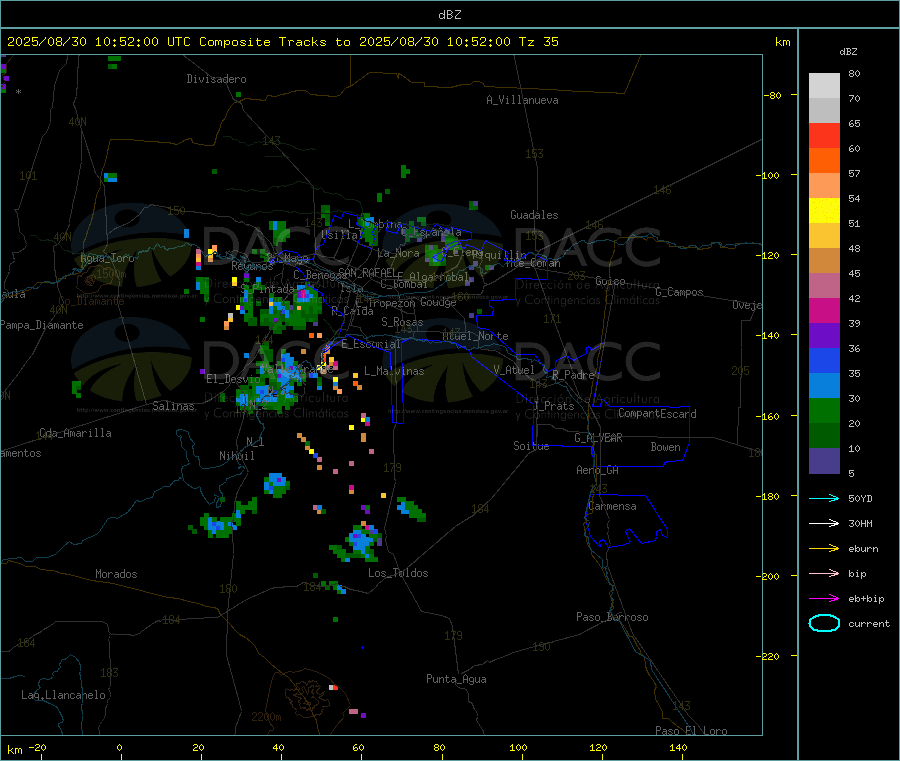Click the UTC Composite Tracks timestamp header
Screen dimensions: 900x761
[282, 42]
